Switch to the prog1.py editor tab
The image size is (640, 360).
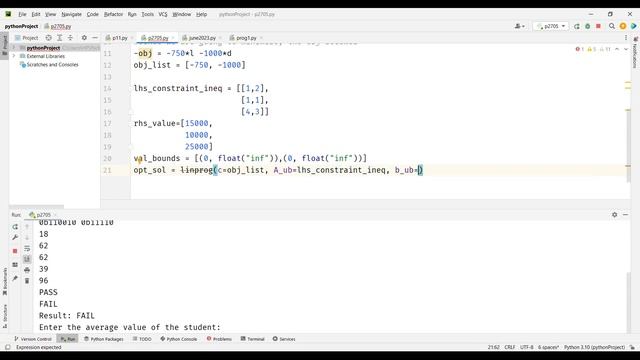pos(246,38)
